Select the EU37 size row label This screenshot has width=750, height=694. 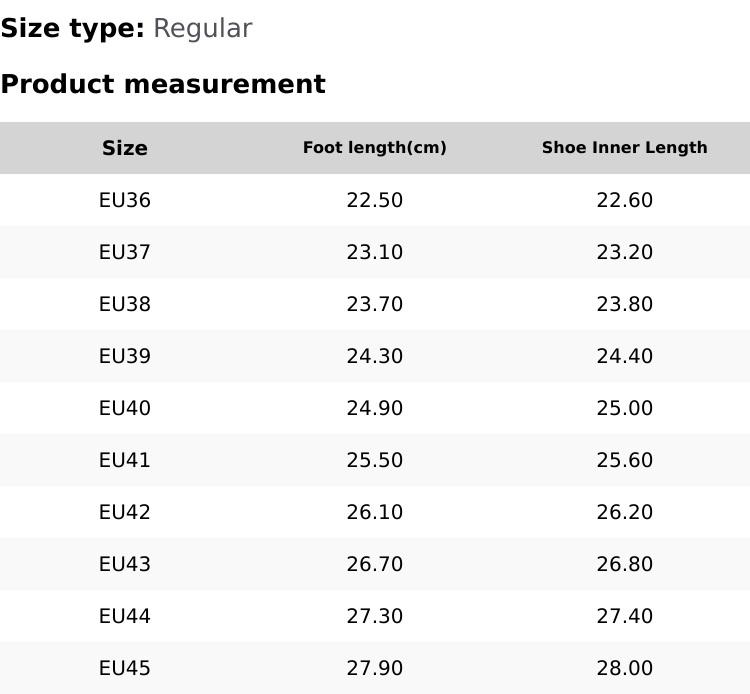(125, 252)
